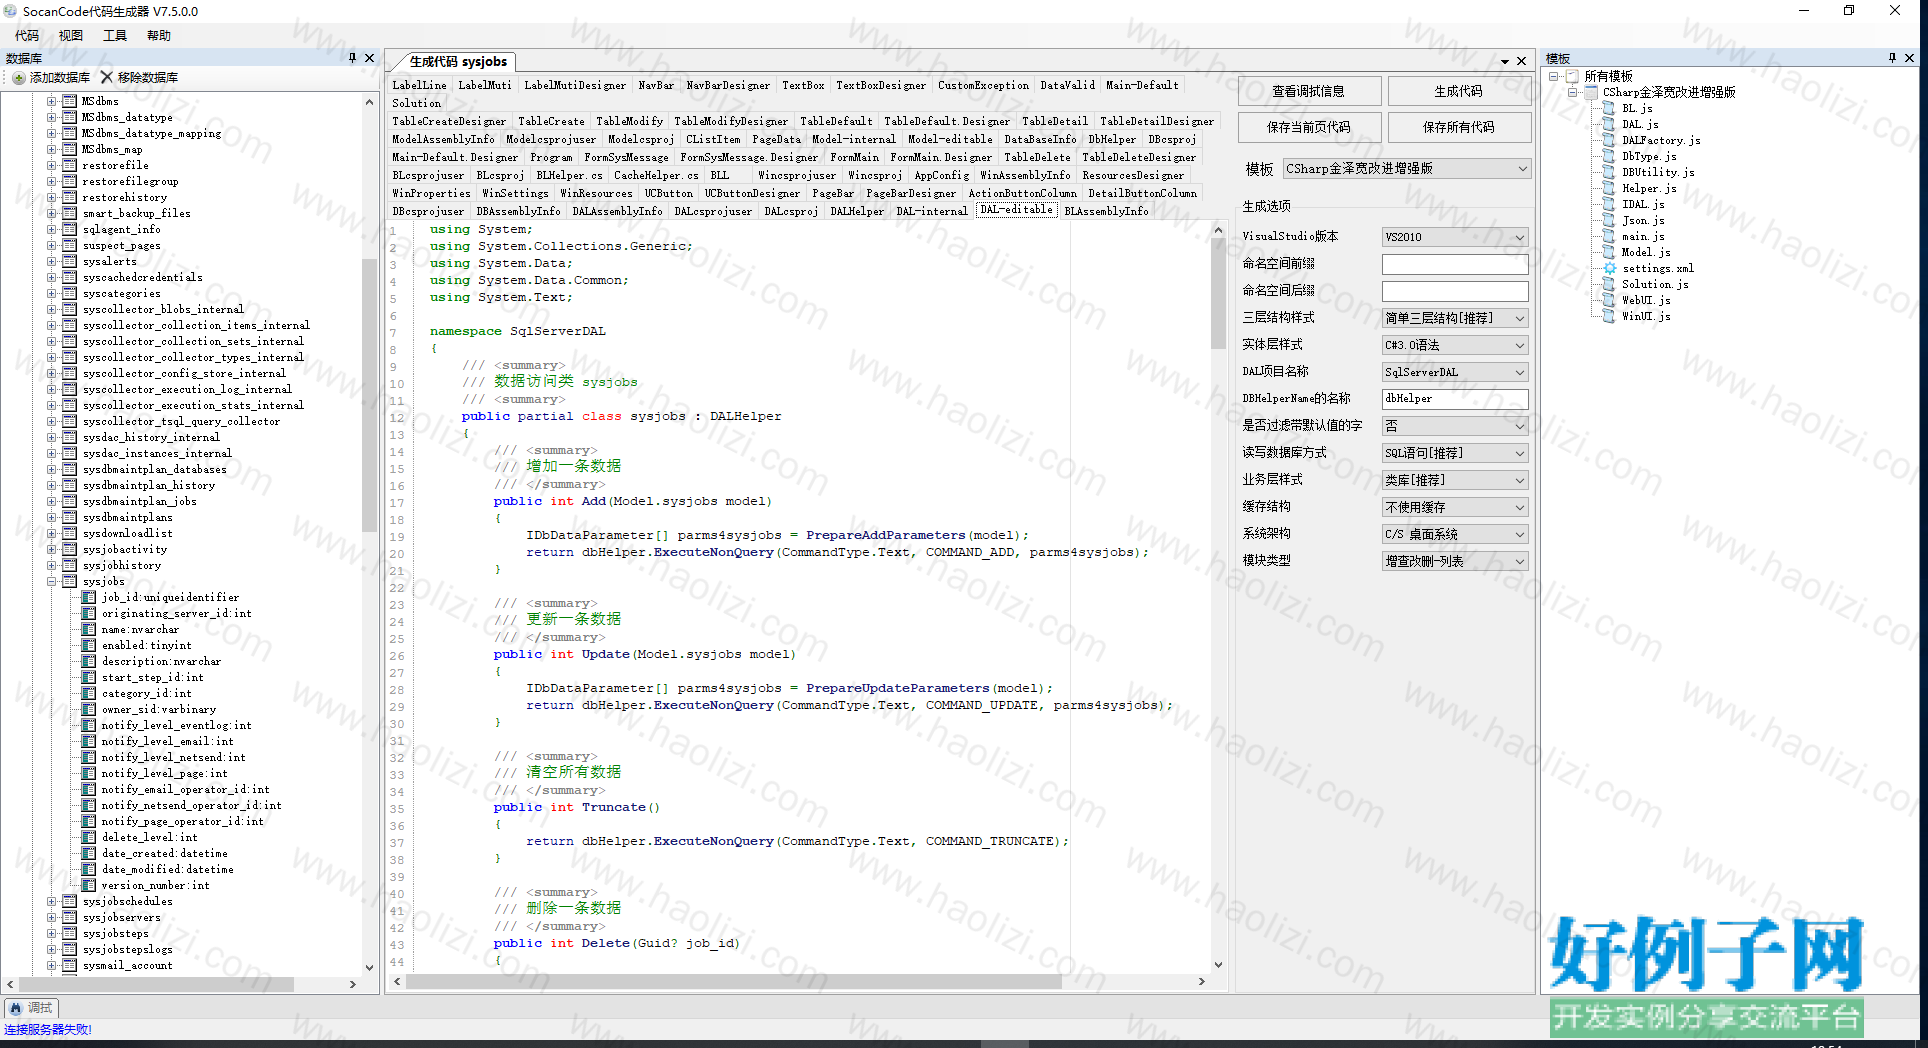Collapse the CSharp template tree node
The height and width of the screenshot is (1048, 1928).
coord(1572,92)
